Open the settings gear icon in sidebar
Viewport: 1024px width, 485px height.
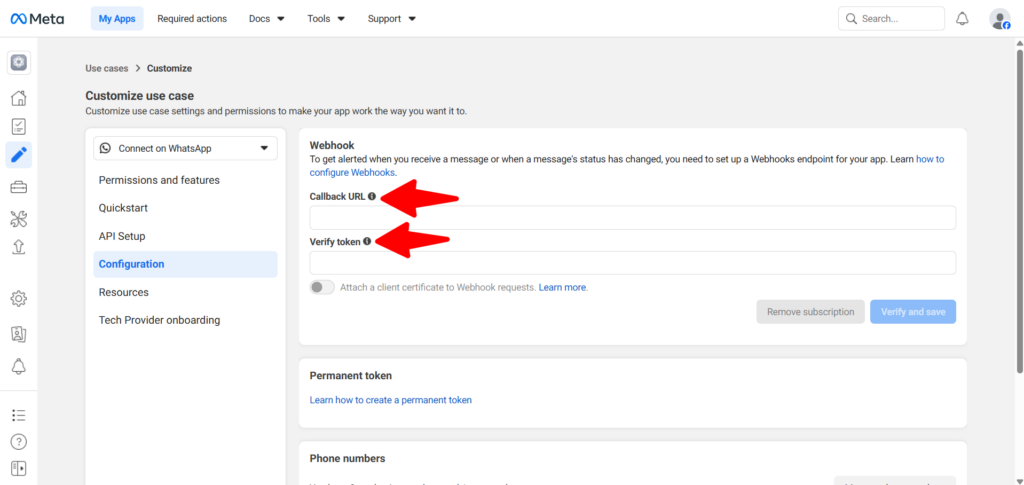(x=18, y=298)
